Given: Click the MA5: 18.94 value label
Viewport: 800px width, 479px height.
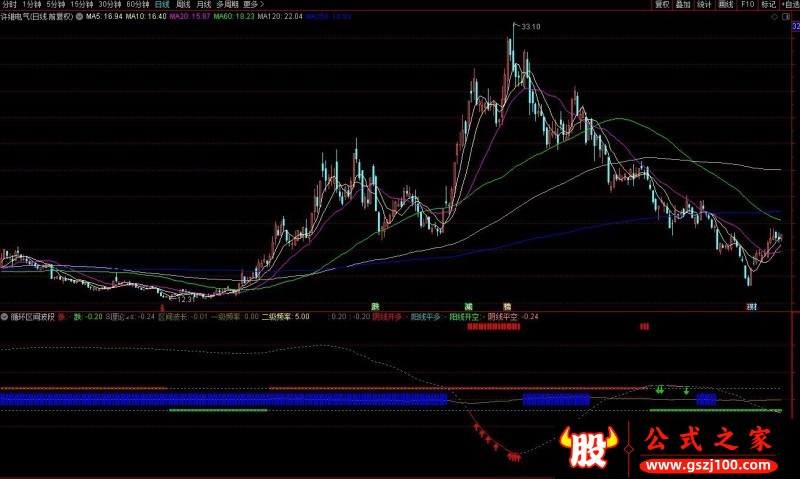Looking at the screenshot, I should coord(104,17).
